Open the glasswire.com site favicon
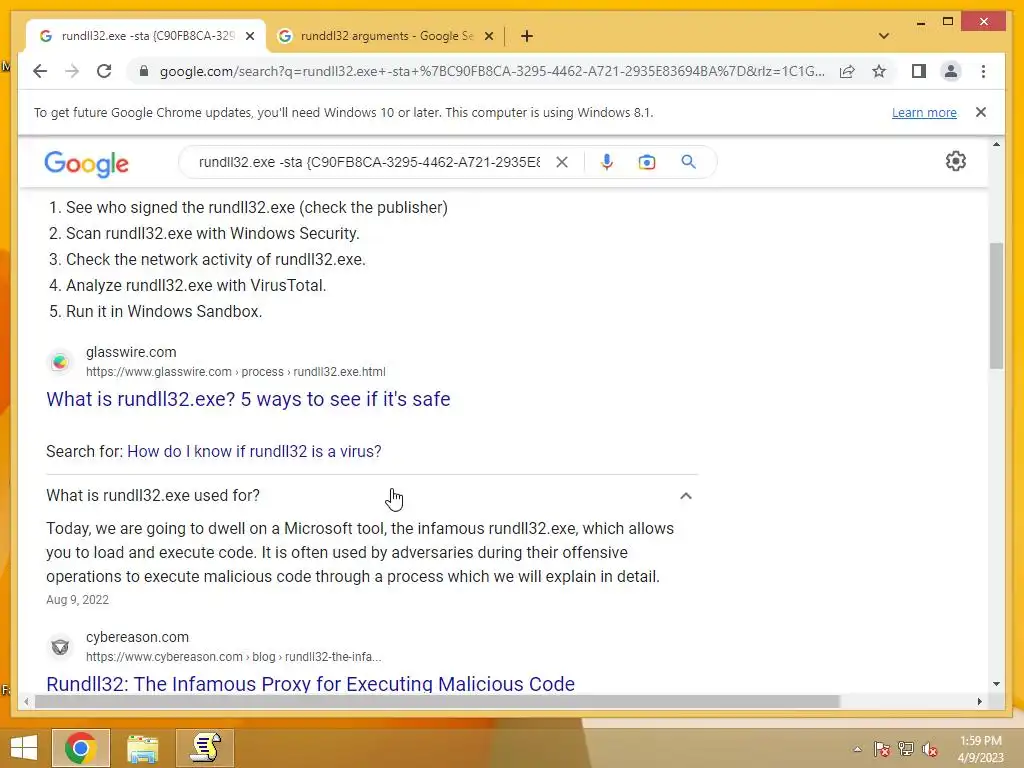Image resolution: width=1024 pixels, height=768 pixels. point(60,362)
